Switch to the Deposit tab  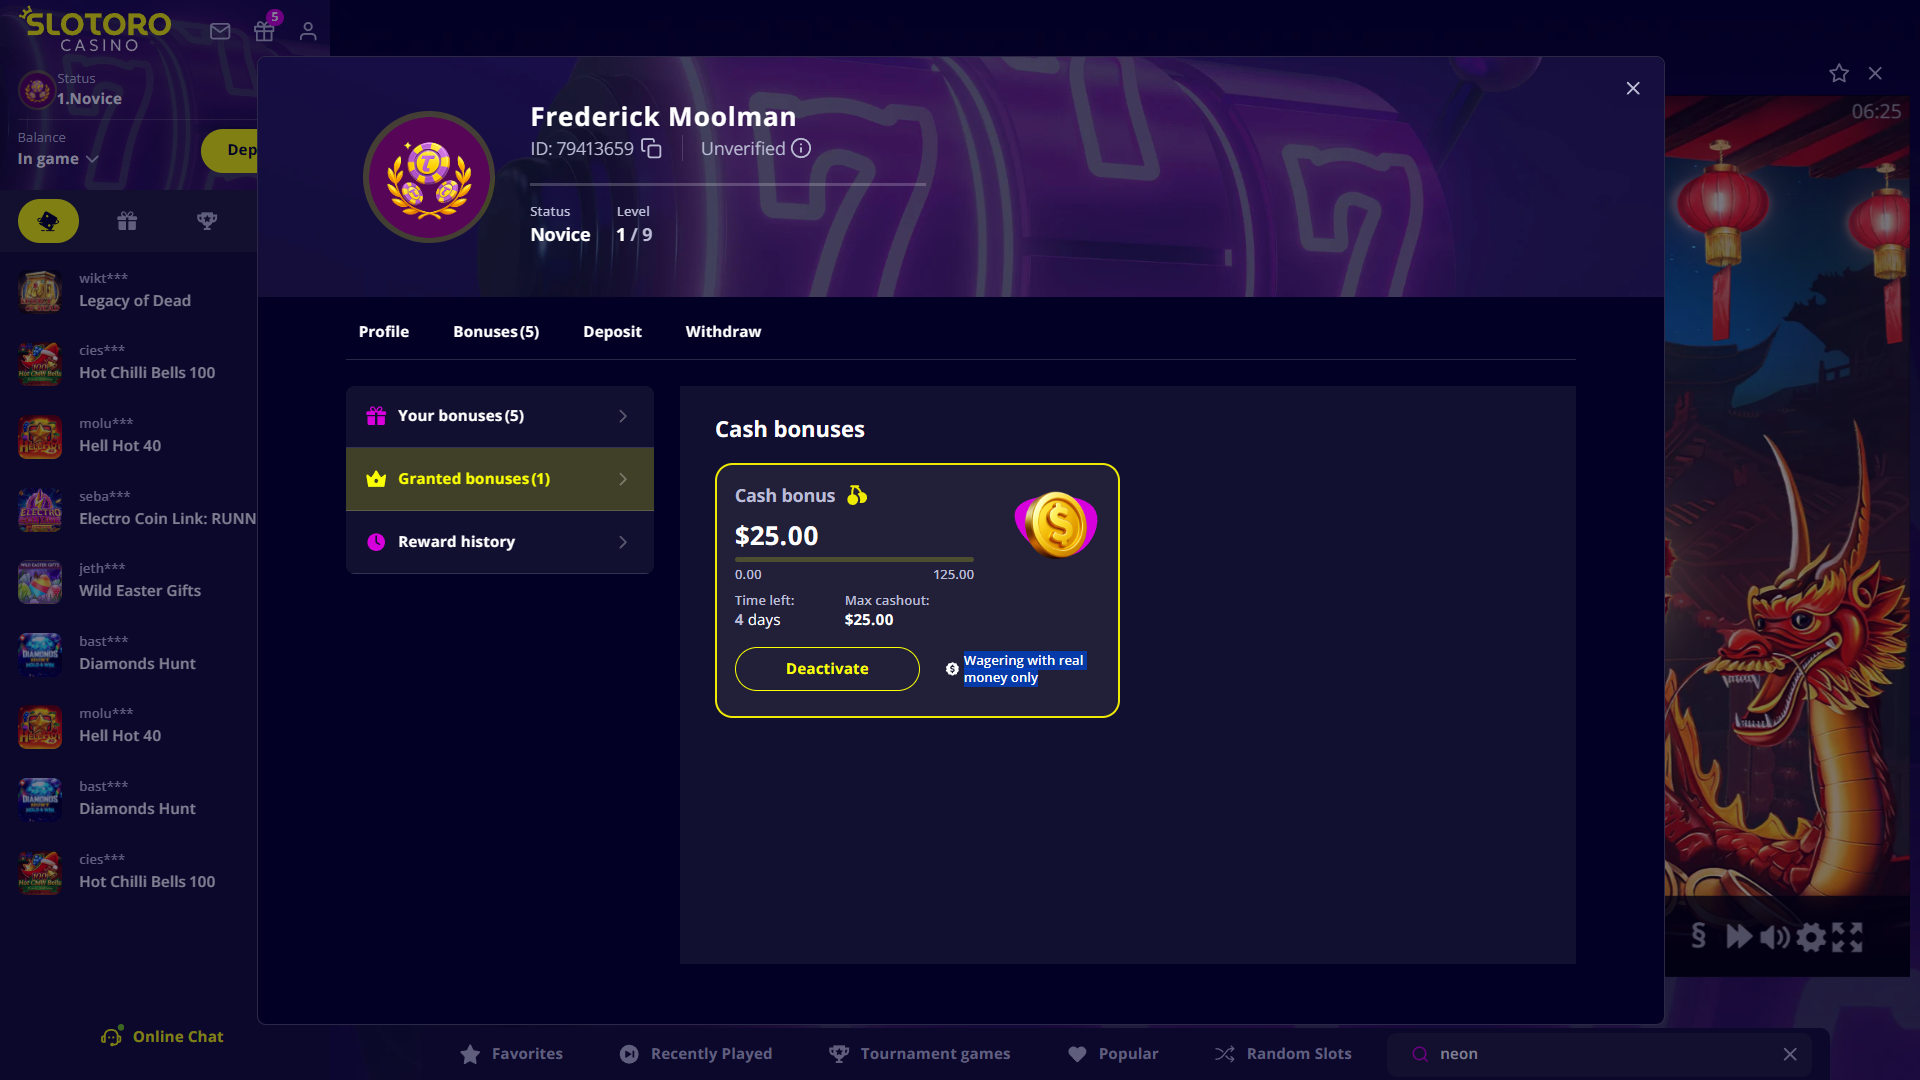tap(612, 332)
